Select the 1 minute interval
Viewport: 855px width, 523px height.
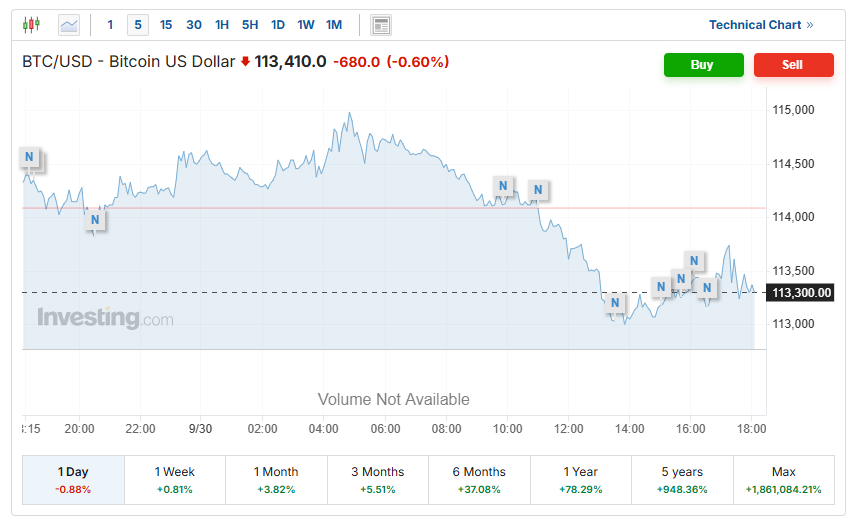[111, 25]
